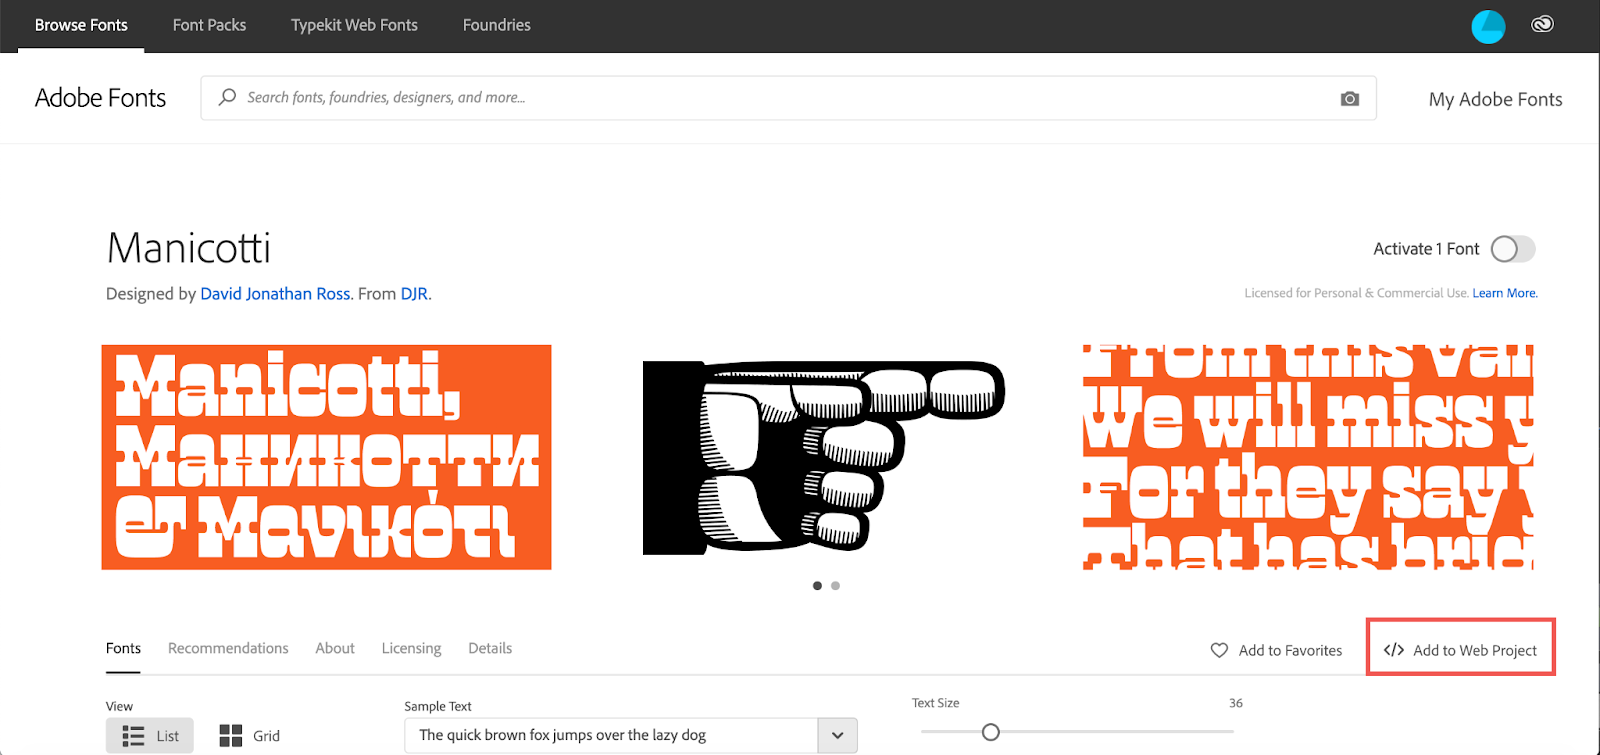
Task: Click the Learn More licensing link
Action: tap(1504, 293)
